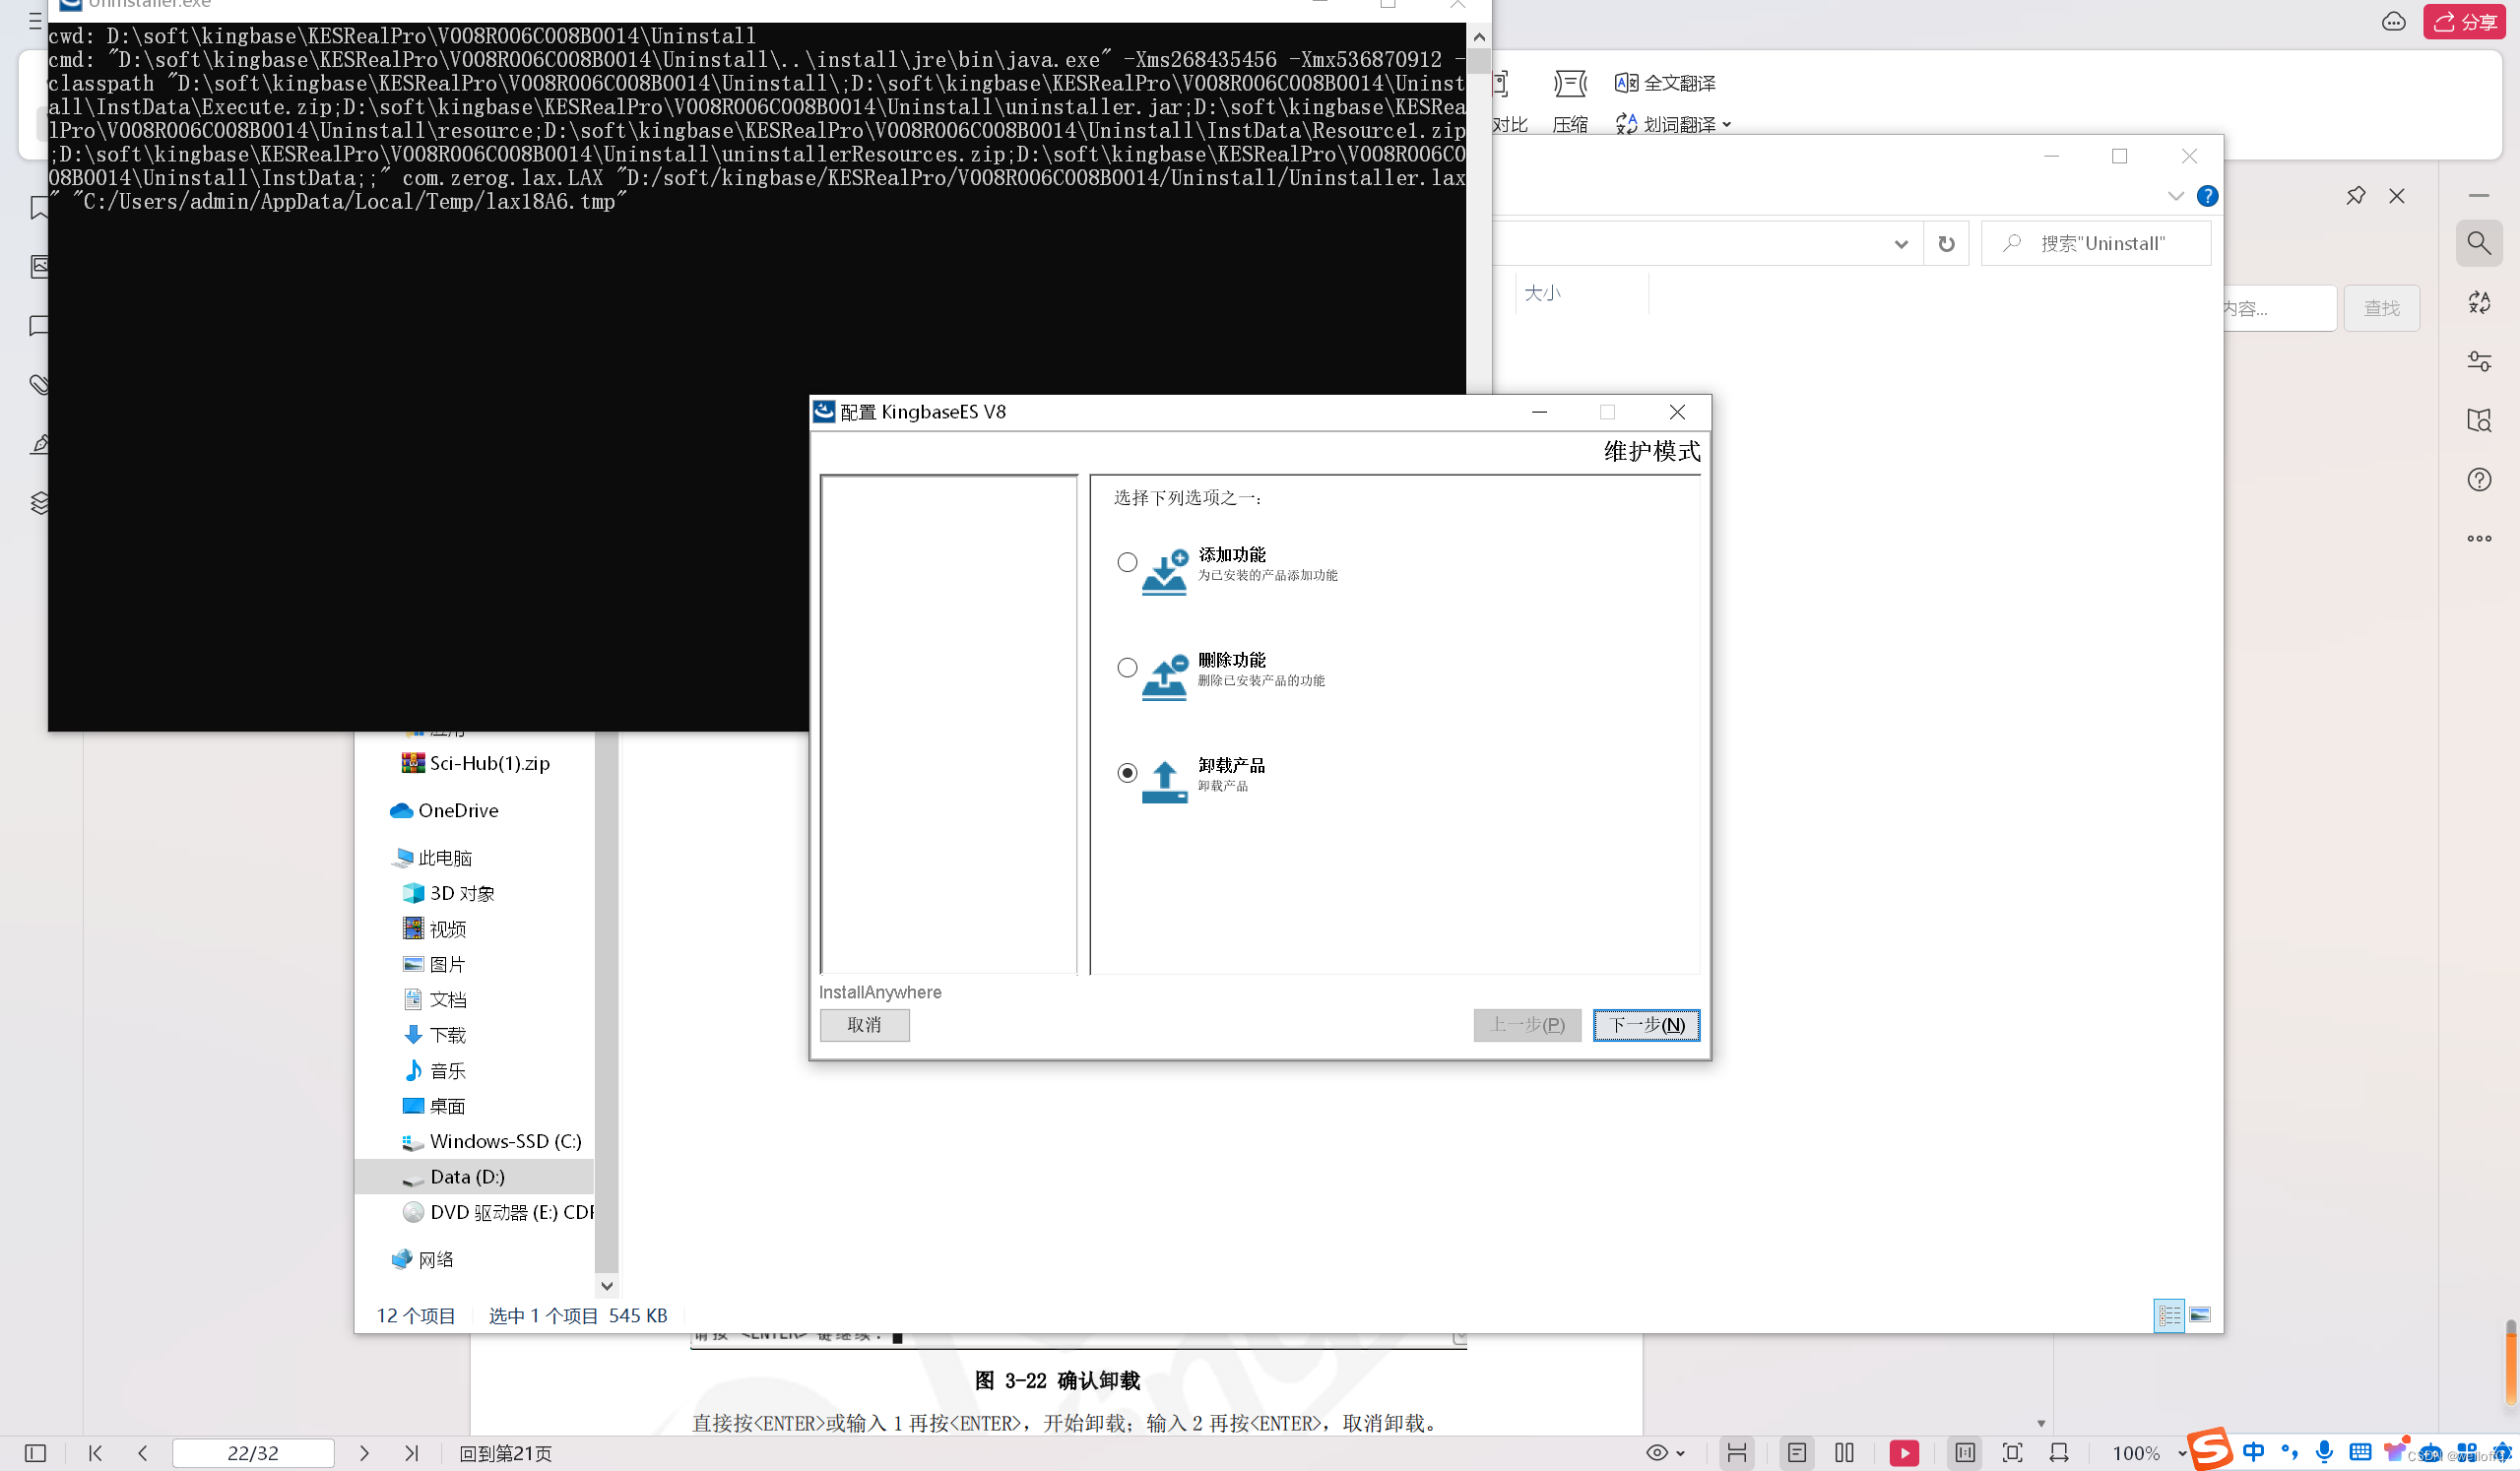Select Data (D:) in navigation tree

pos(467,1176)
